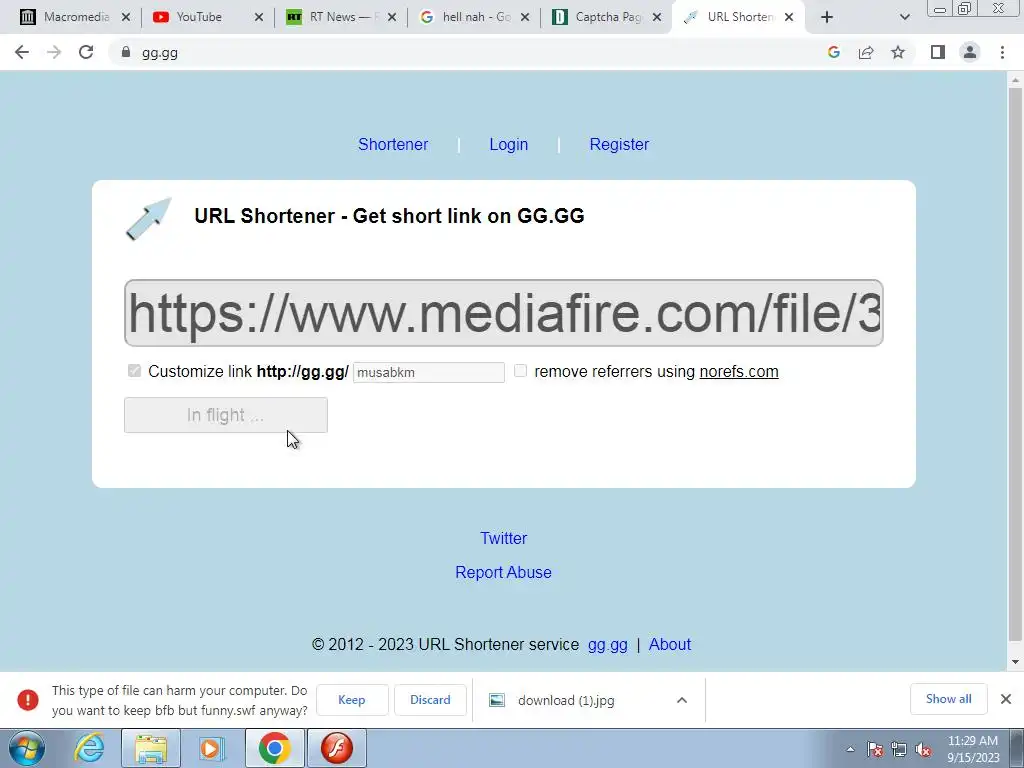1024x768 pixels.
Task: Open the Report Abuse link
Action: pyautogui.click(x=504, y=572)
